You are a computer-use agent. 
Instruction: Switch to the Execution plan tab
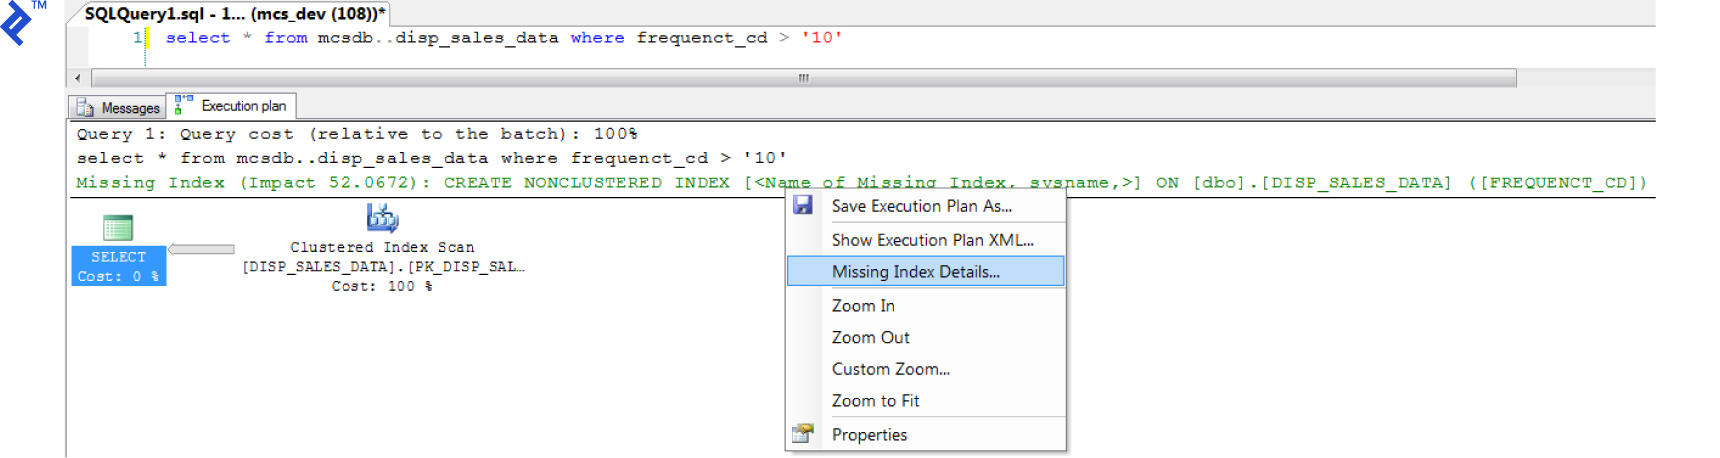(231, 106)
